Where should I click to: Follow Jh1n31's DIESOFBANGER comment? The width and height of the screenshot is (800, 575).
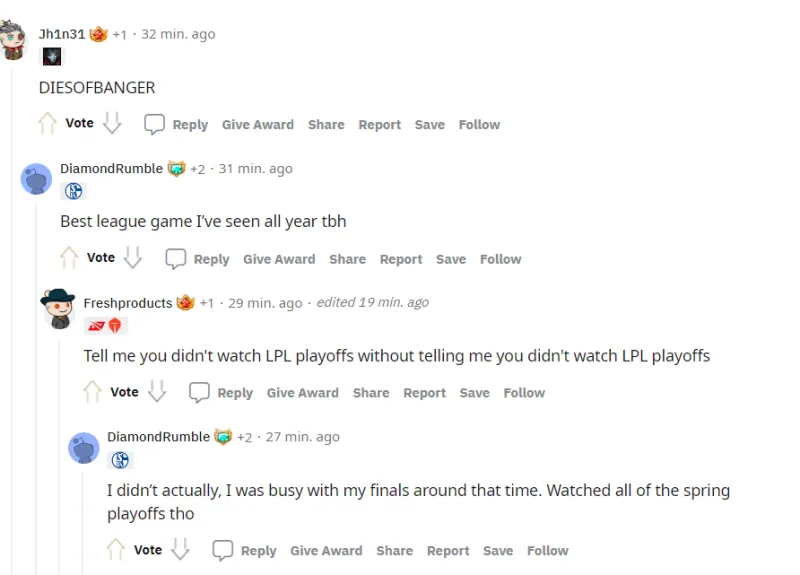pyautogui.click(x=479, y=125)
